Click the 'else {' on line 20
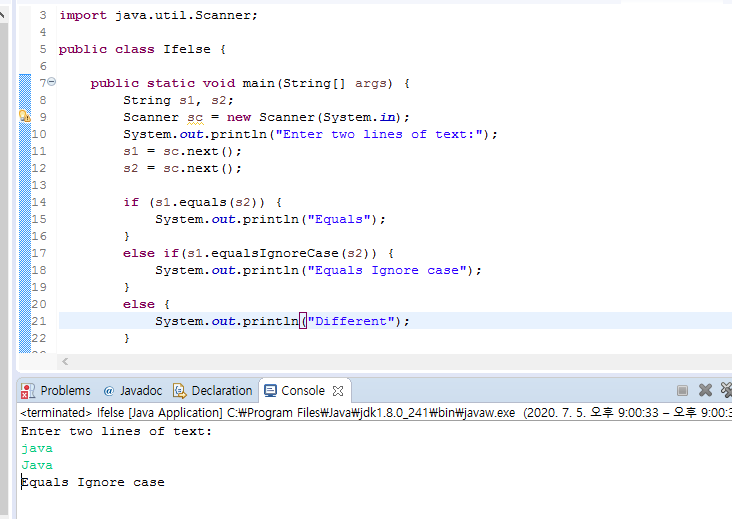Viewport: 732px width, 519px height. point(147,304)
